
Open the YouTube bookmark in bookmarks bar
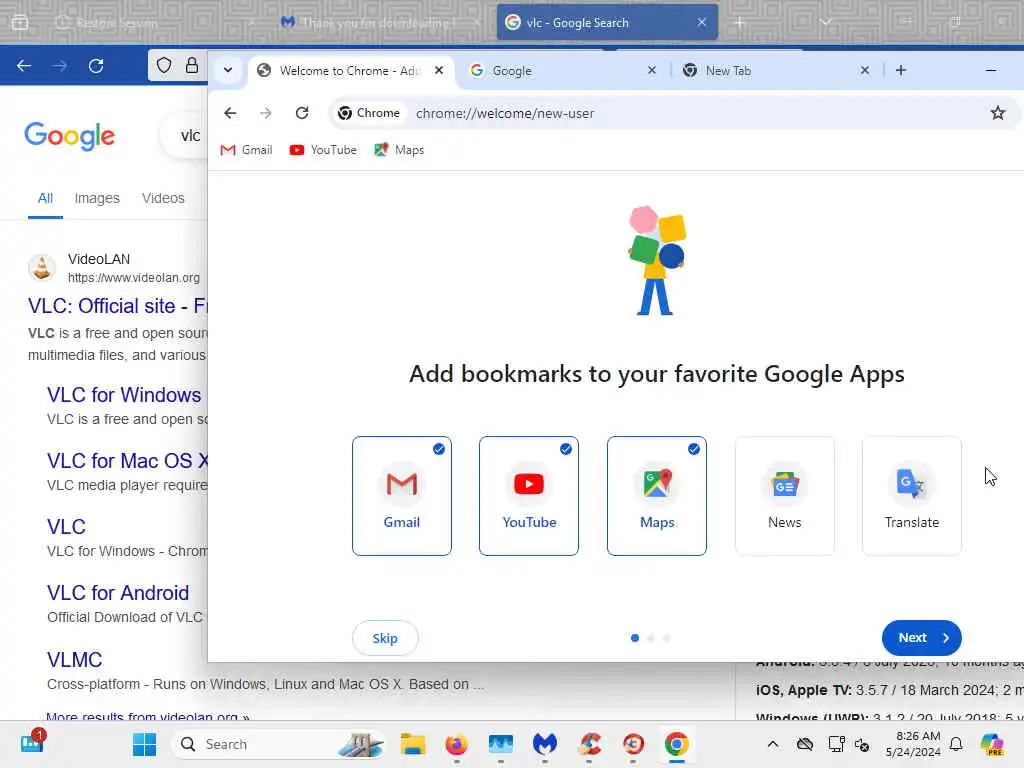coord(323,150)
